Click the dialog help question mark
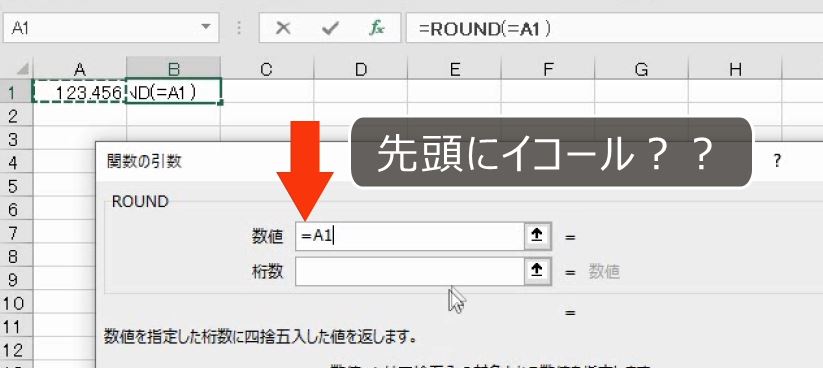Screen dimensions: 823x368 click(777, 161)
